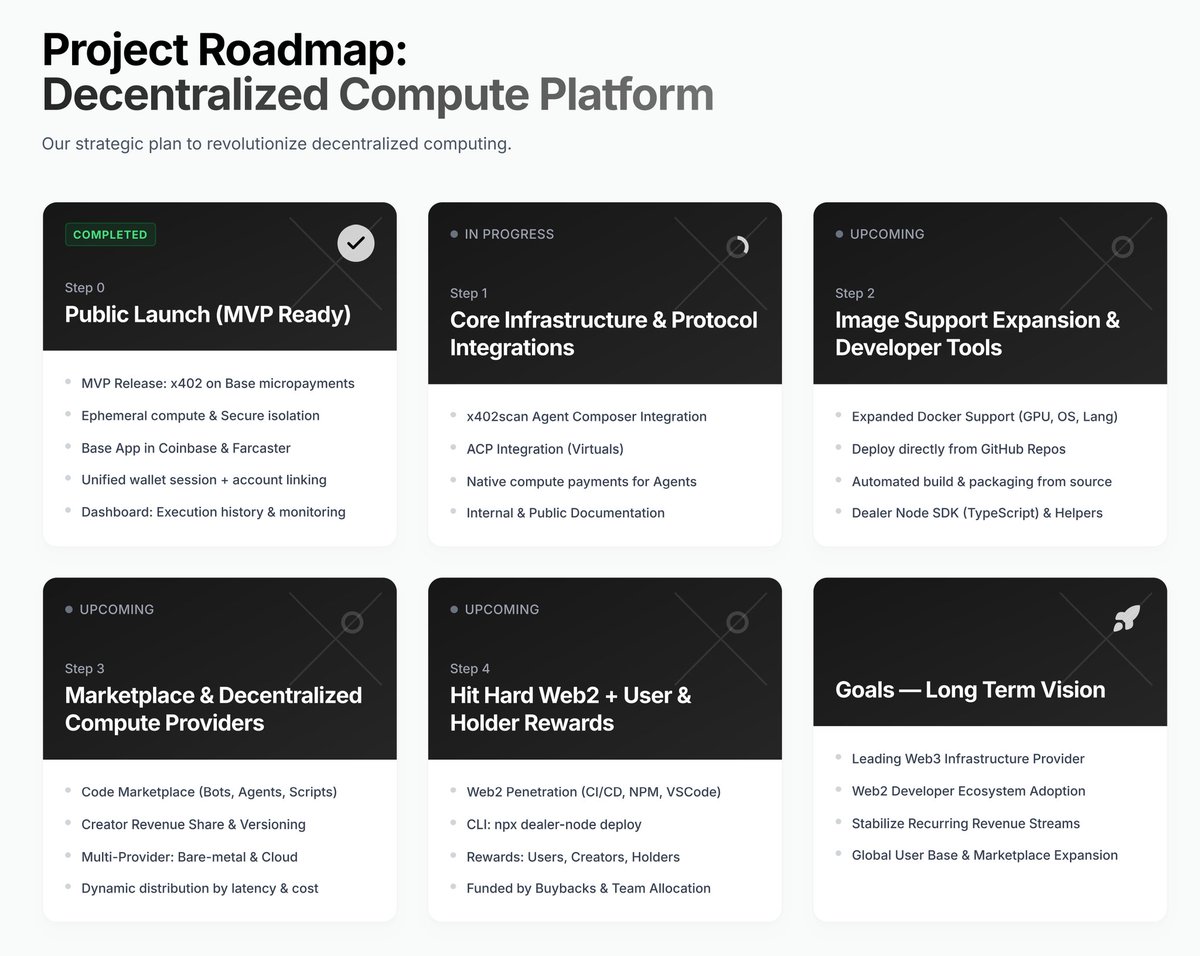
Task: Click the IN PROGRESS status label
Action: (x=508, y=234)
